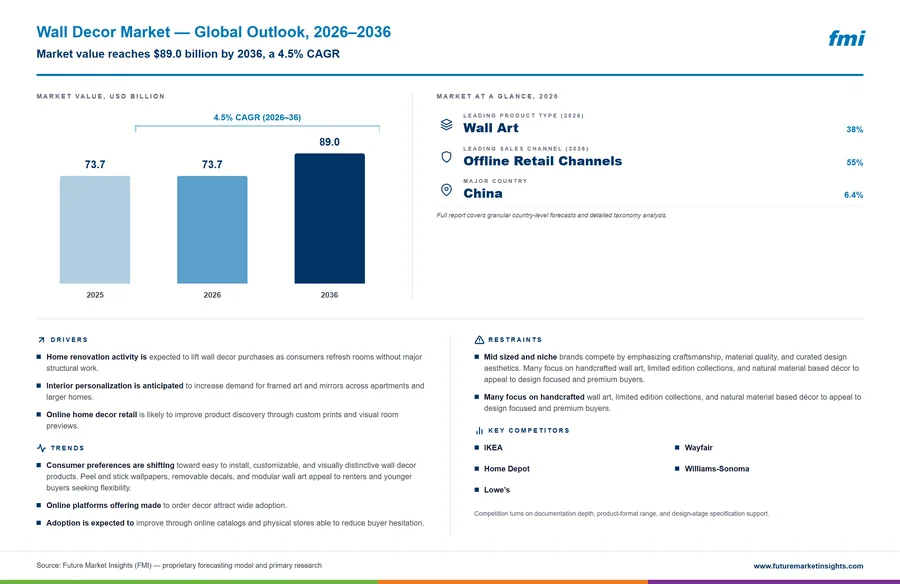Click the 89.0 value label
This screenshot has width=900, height=584.
coord(329,142)
